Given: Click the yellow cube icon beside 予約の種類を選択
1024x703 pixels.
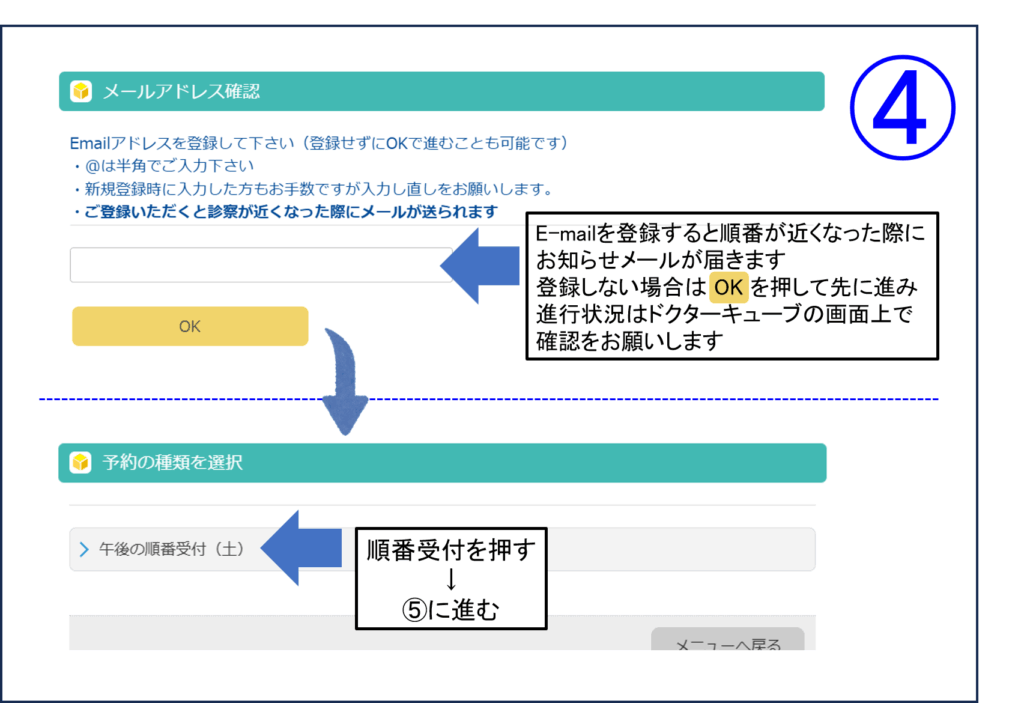Looking at the screenshot, I should 81,463.
